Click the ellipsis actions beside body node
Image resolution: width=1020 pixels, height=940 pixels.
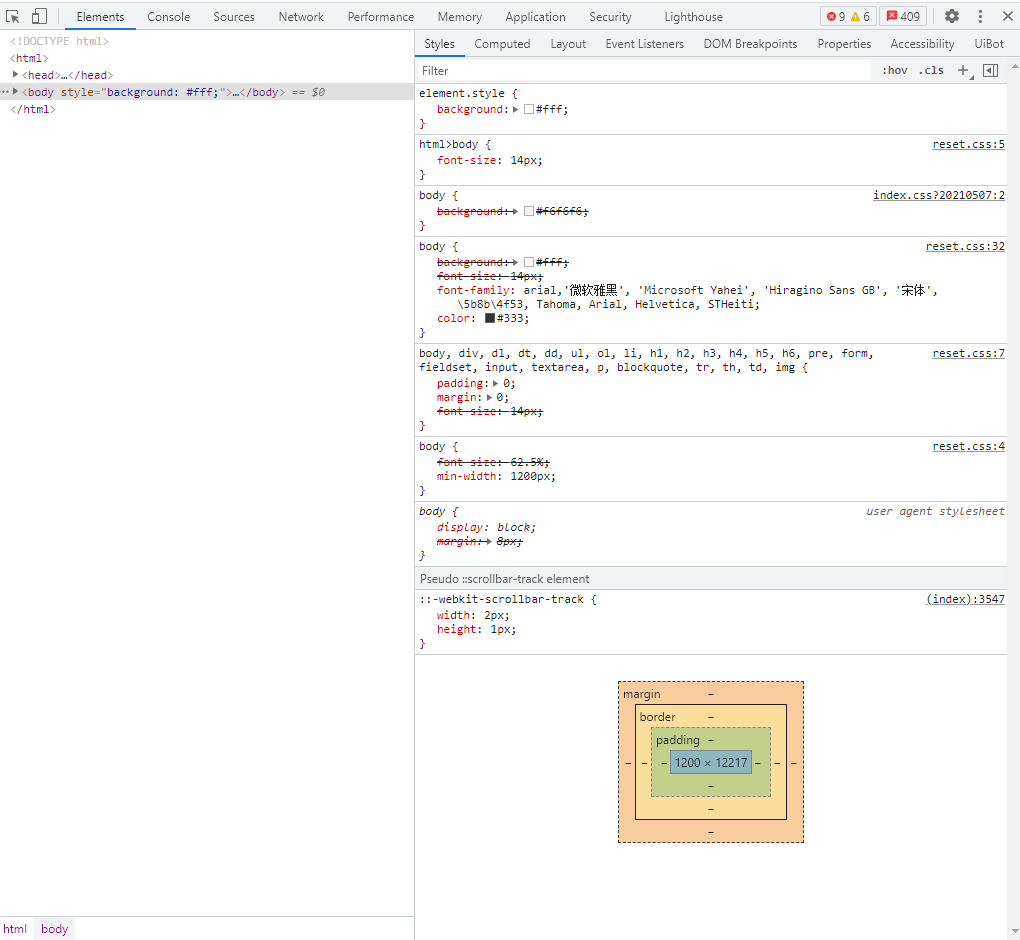click(5, 92)
